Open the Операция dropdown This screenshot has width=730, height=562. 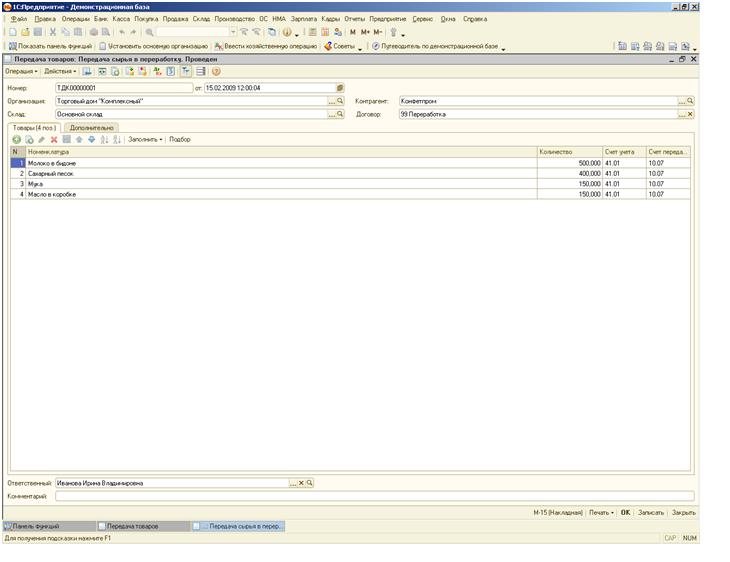click(21, 71)
